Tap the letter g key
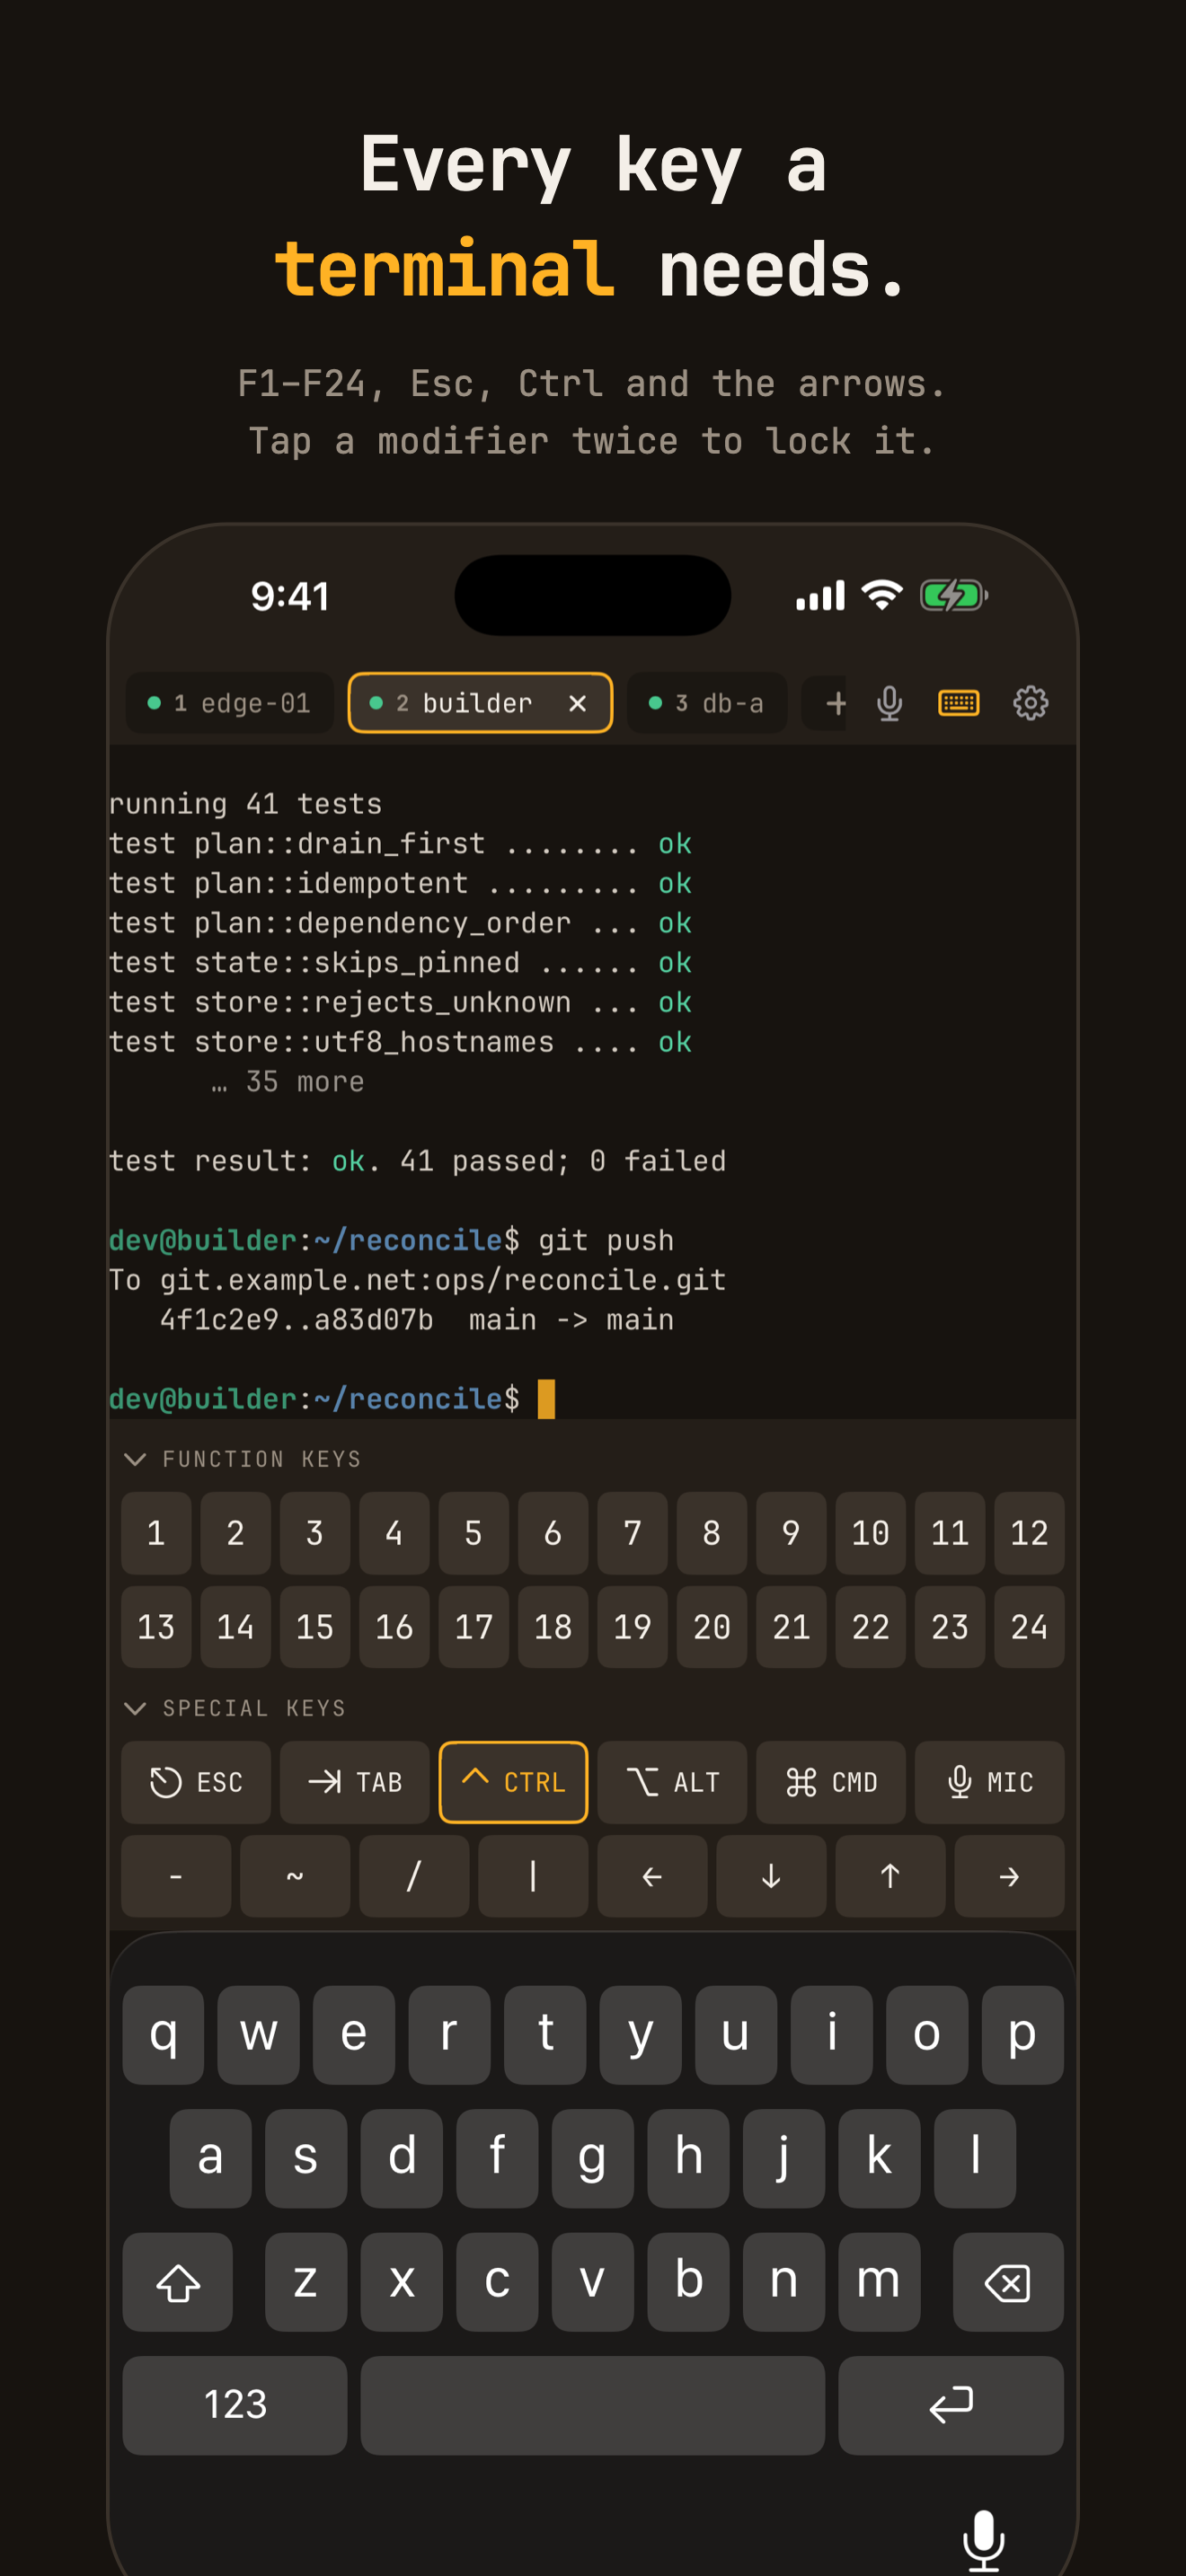 click(x=593, y=2158)
